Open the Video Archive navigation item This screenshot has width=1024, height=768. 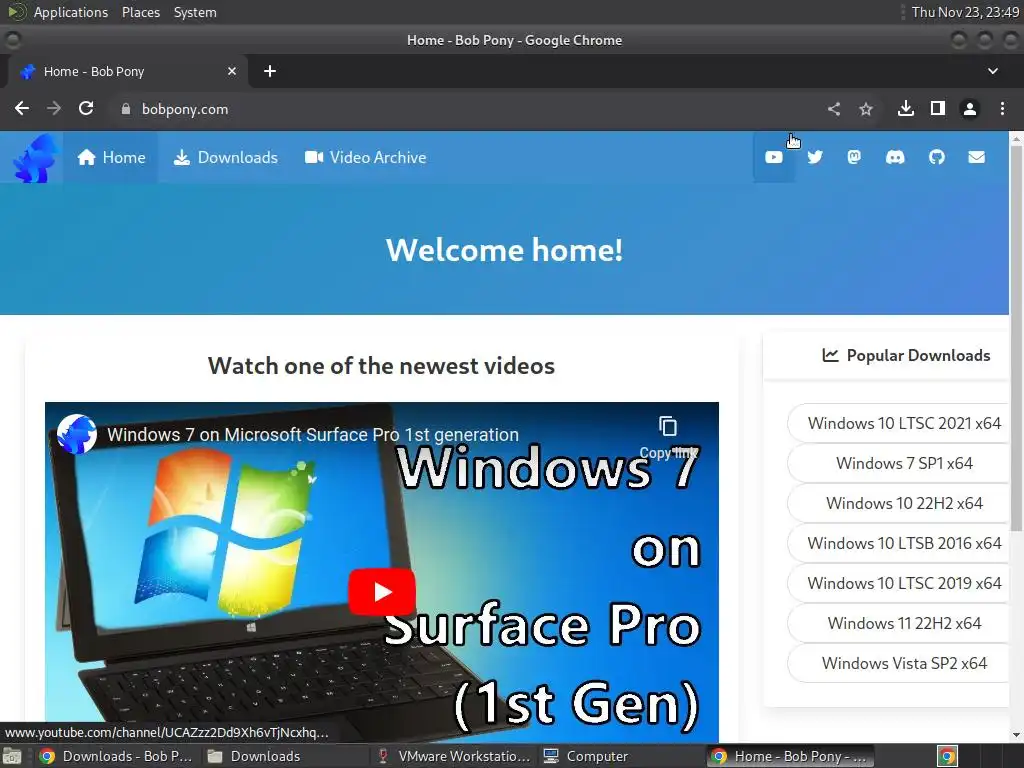point(365,157)
